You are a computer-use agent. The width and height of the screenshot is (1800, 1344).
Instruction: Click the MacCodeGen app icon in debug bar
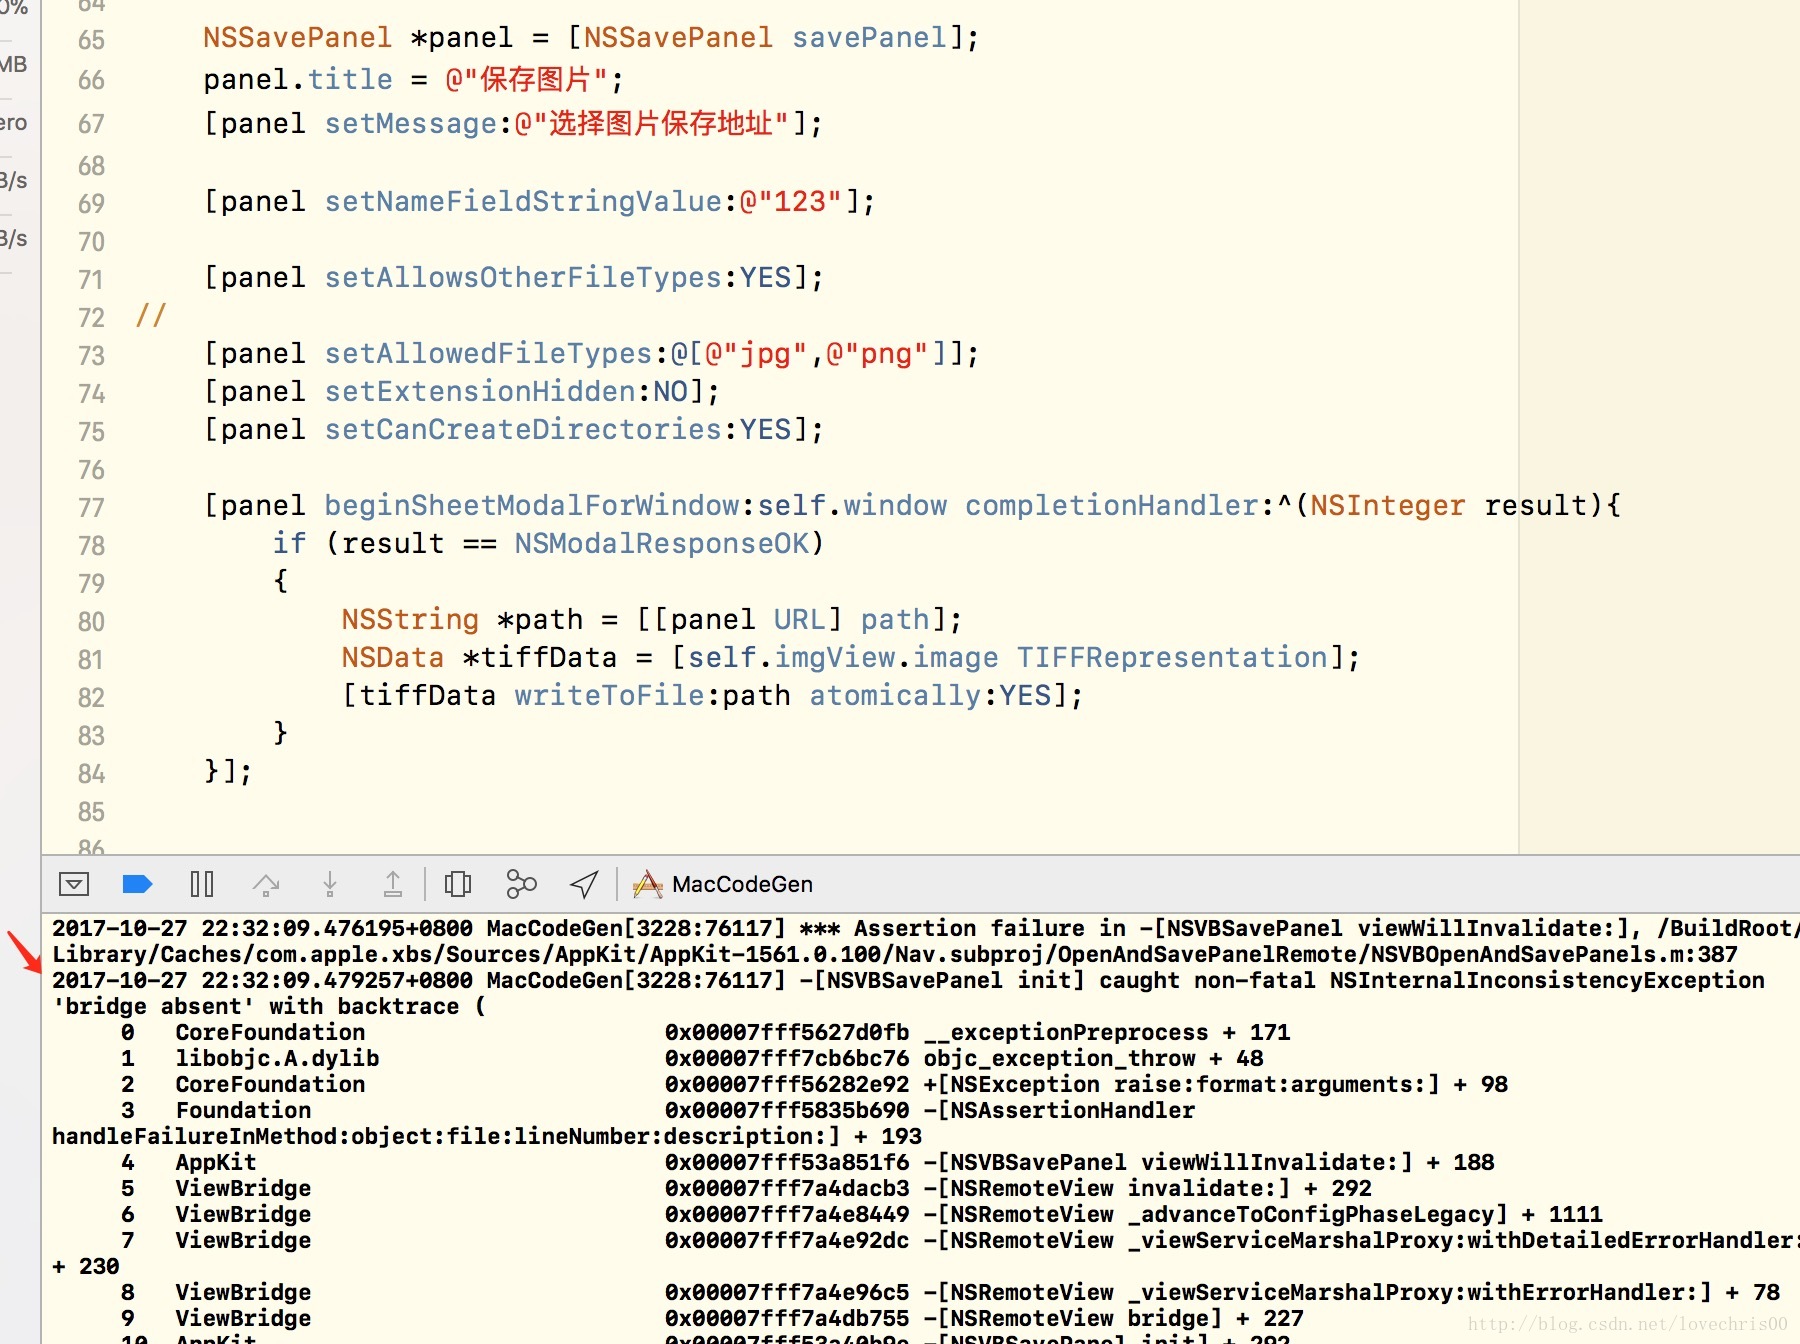pyautogui.click(x=647, y=884)
